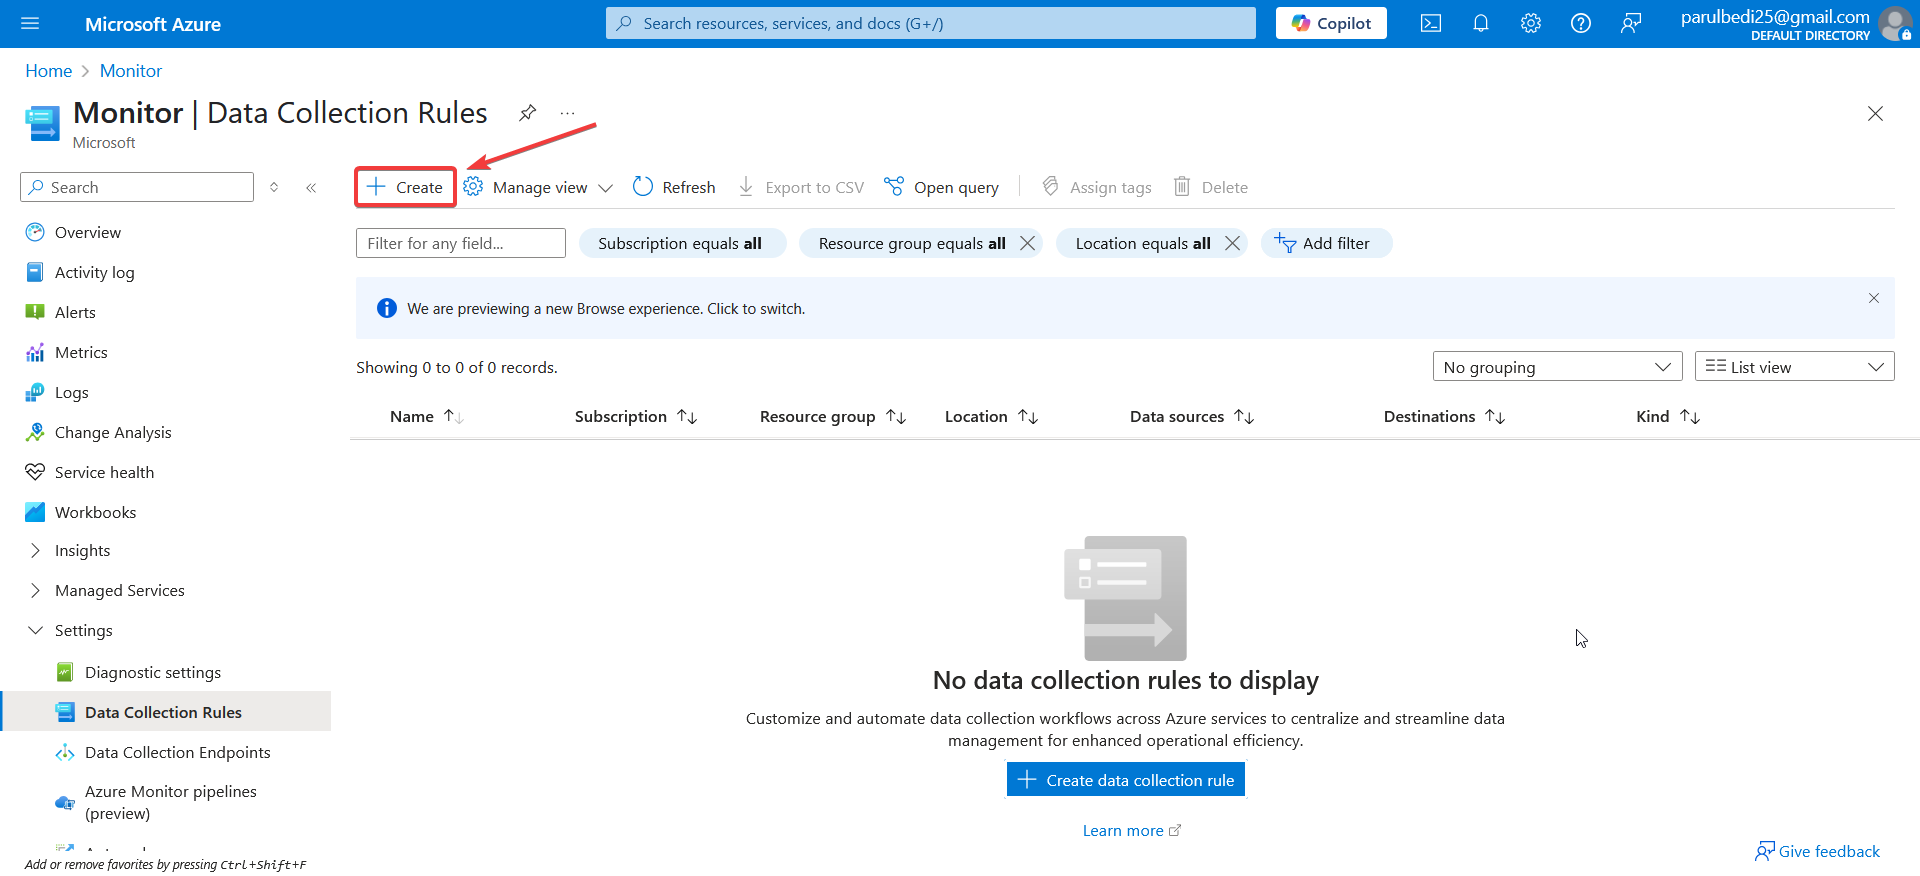Open the Subscription equals all filter

coord(682,244)
